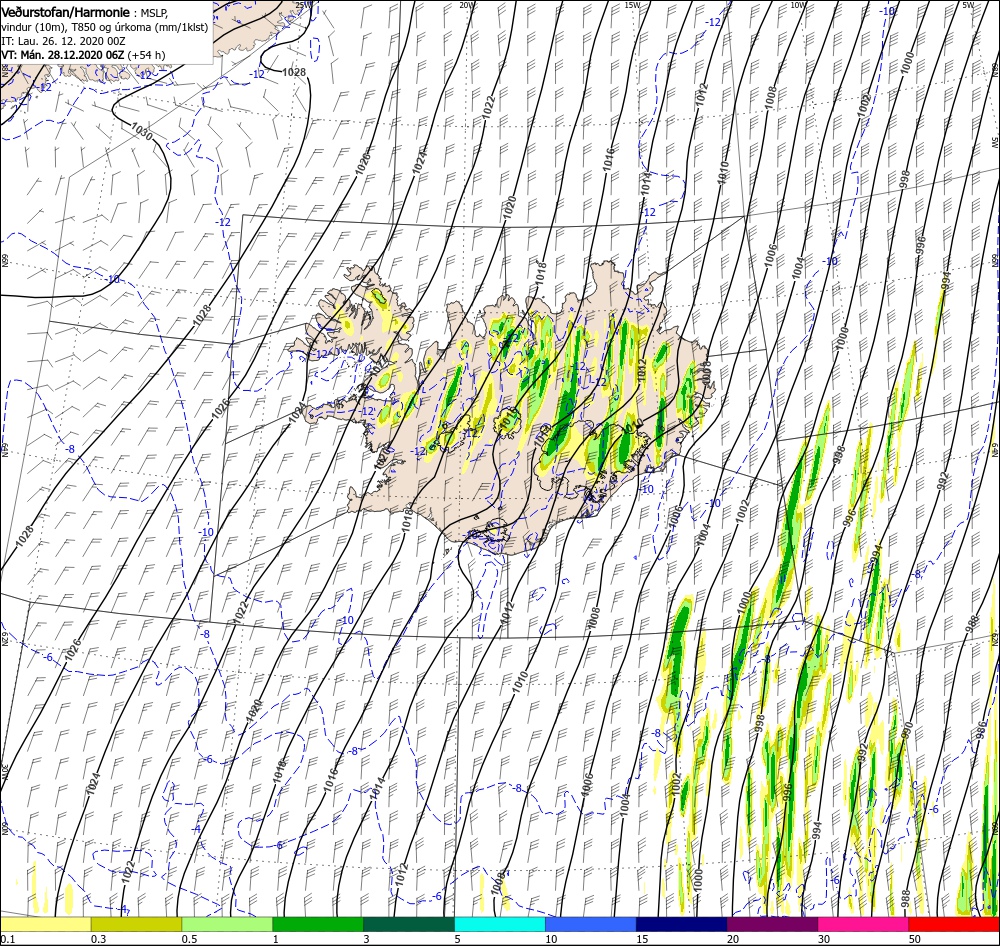
Task: Click the '0.1' legend value label
Action: 7,939
